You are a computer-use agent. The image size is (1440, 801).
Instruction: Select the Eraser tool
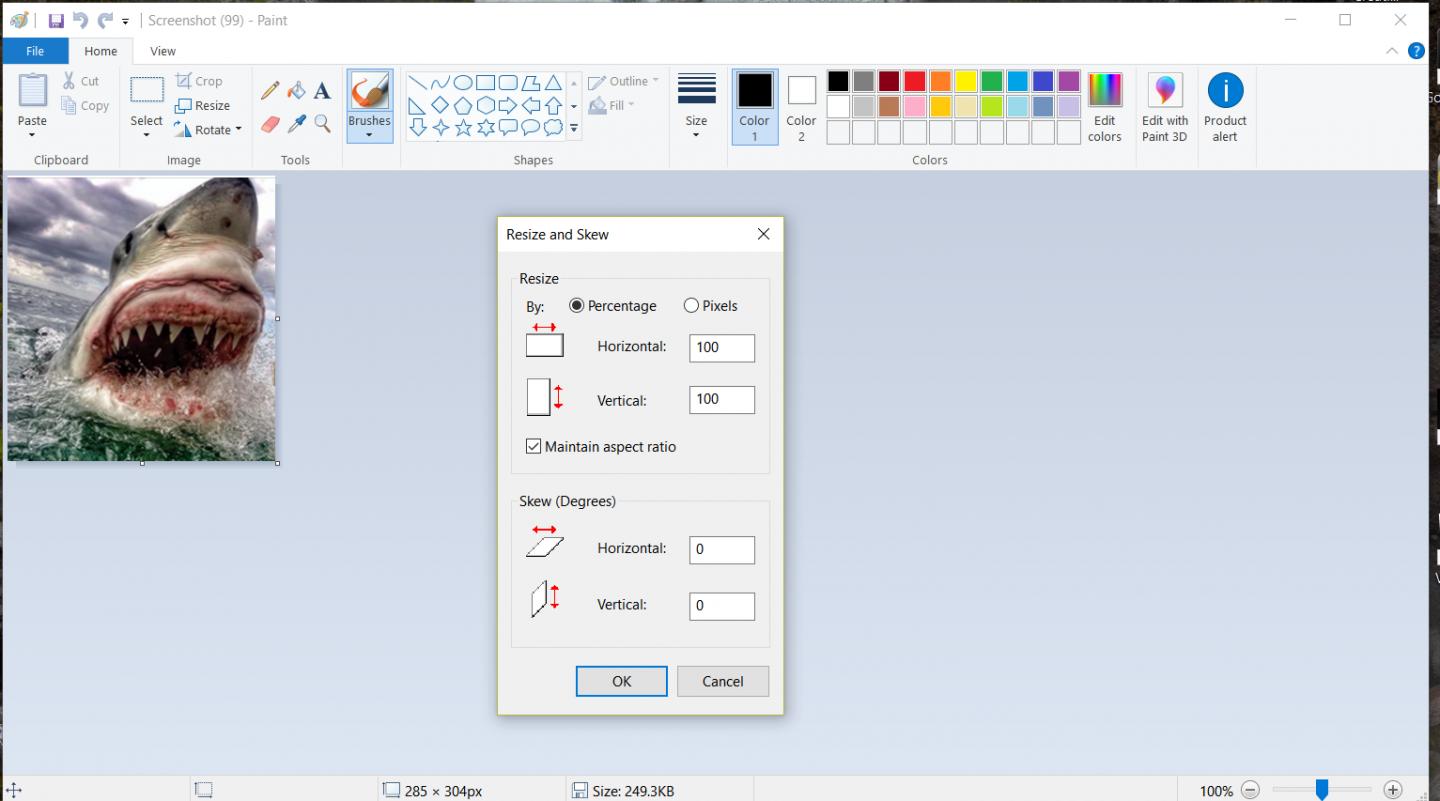(270, 124)
